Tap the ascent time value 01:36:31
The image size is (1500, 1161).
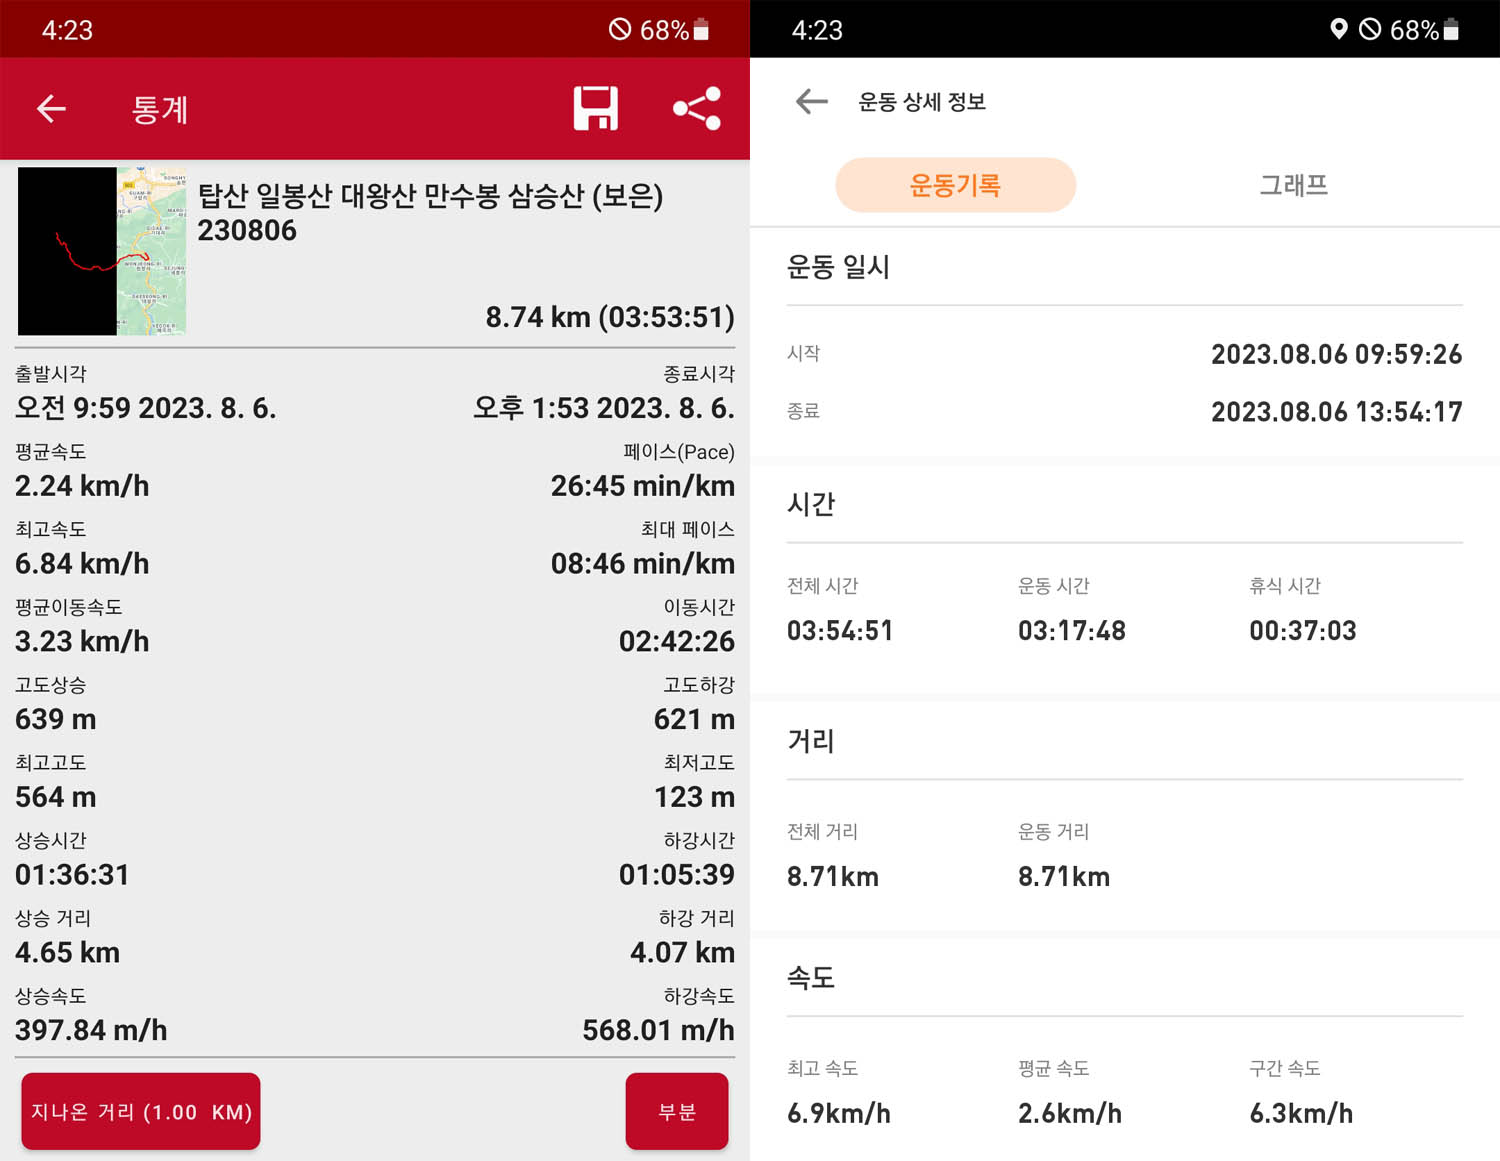(x=72, y=875)
